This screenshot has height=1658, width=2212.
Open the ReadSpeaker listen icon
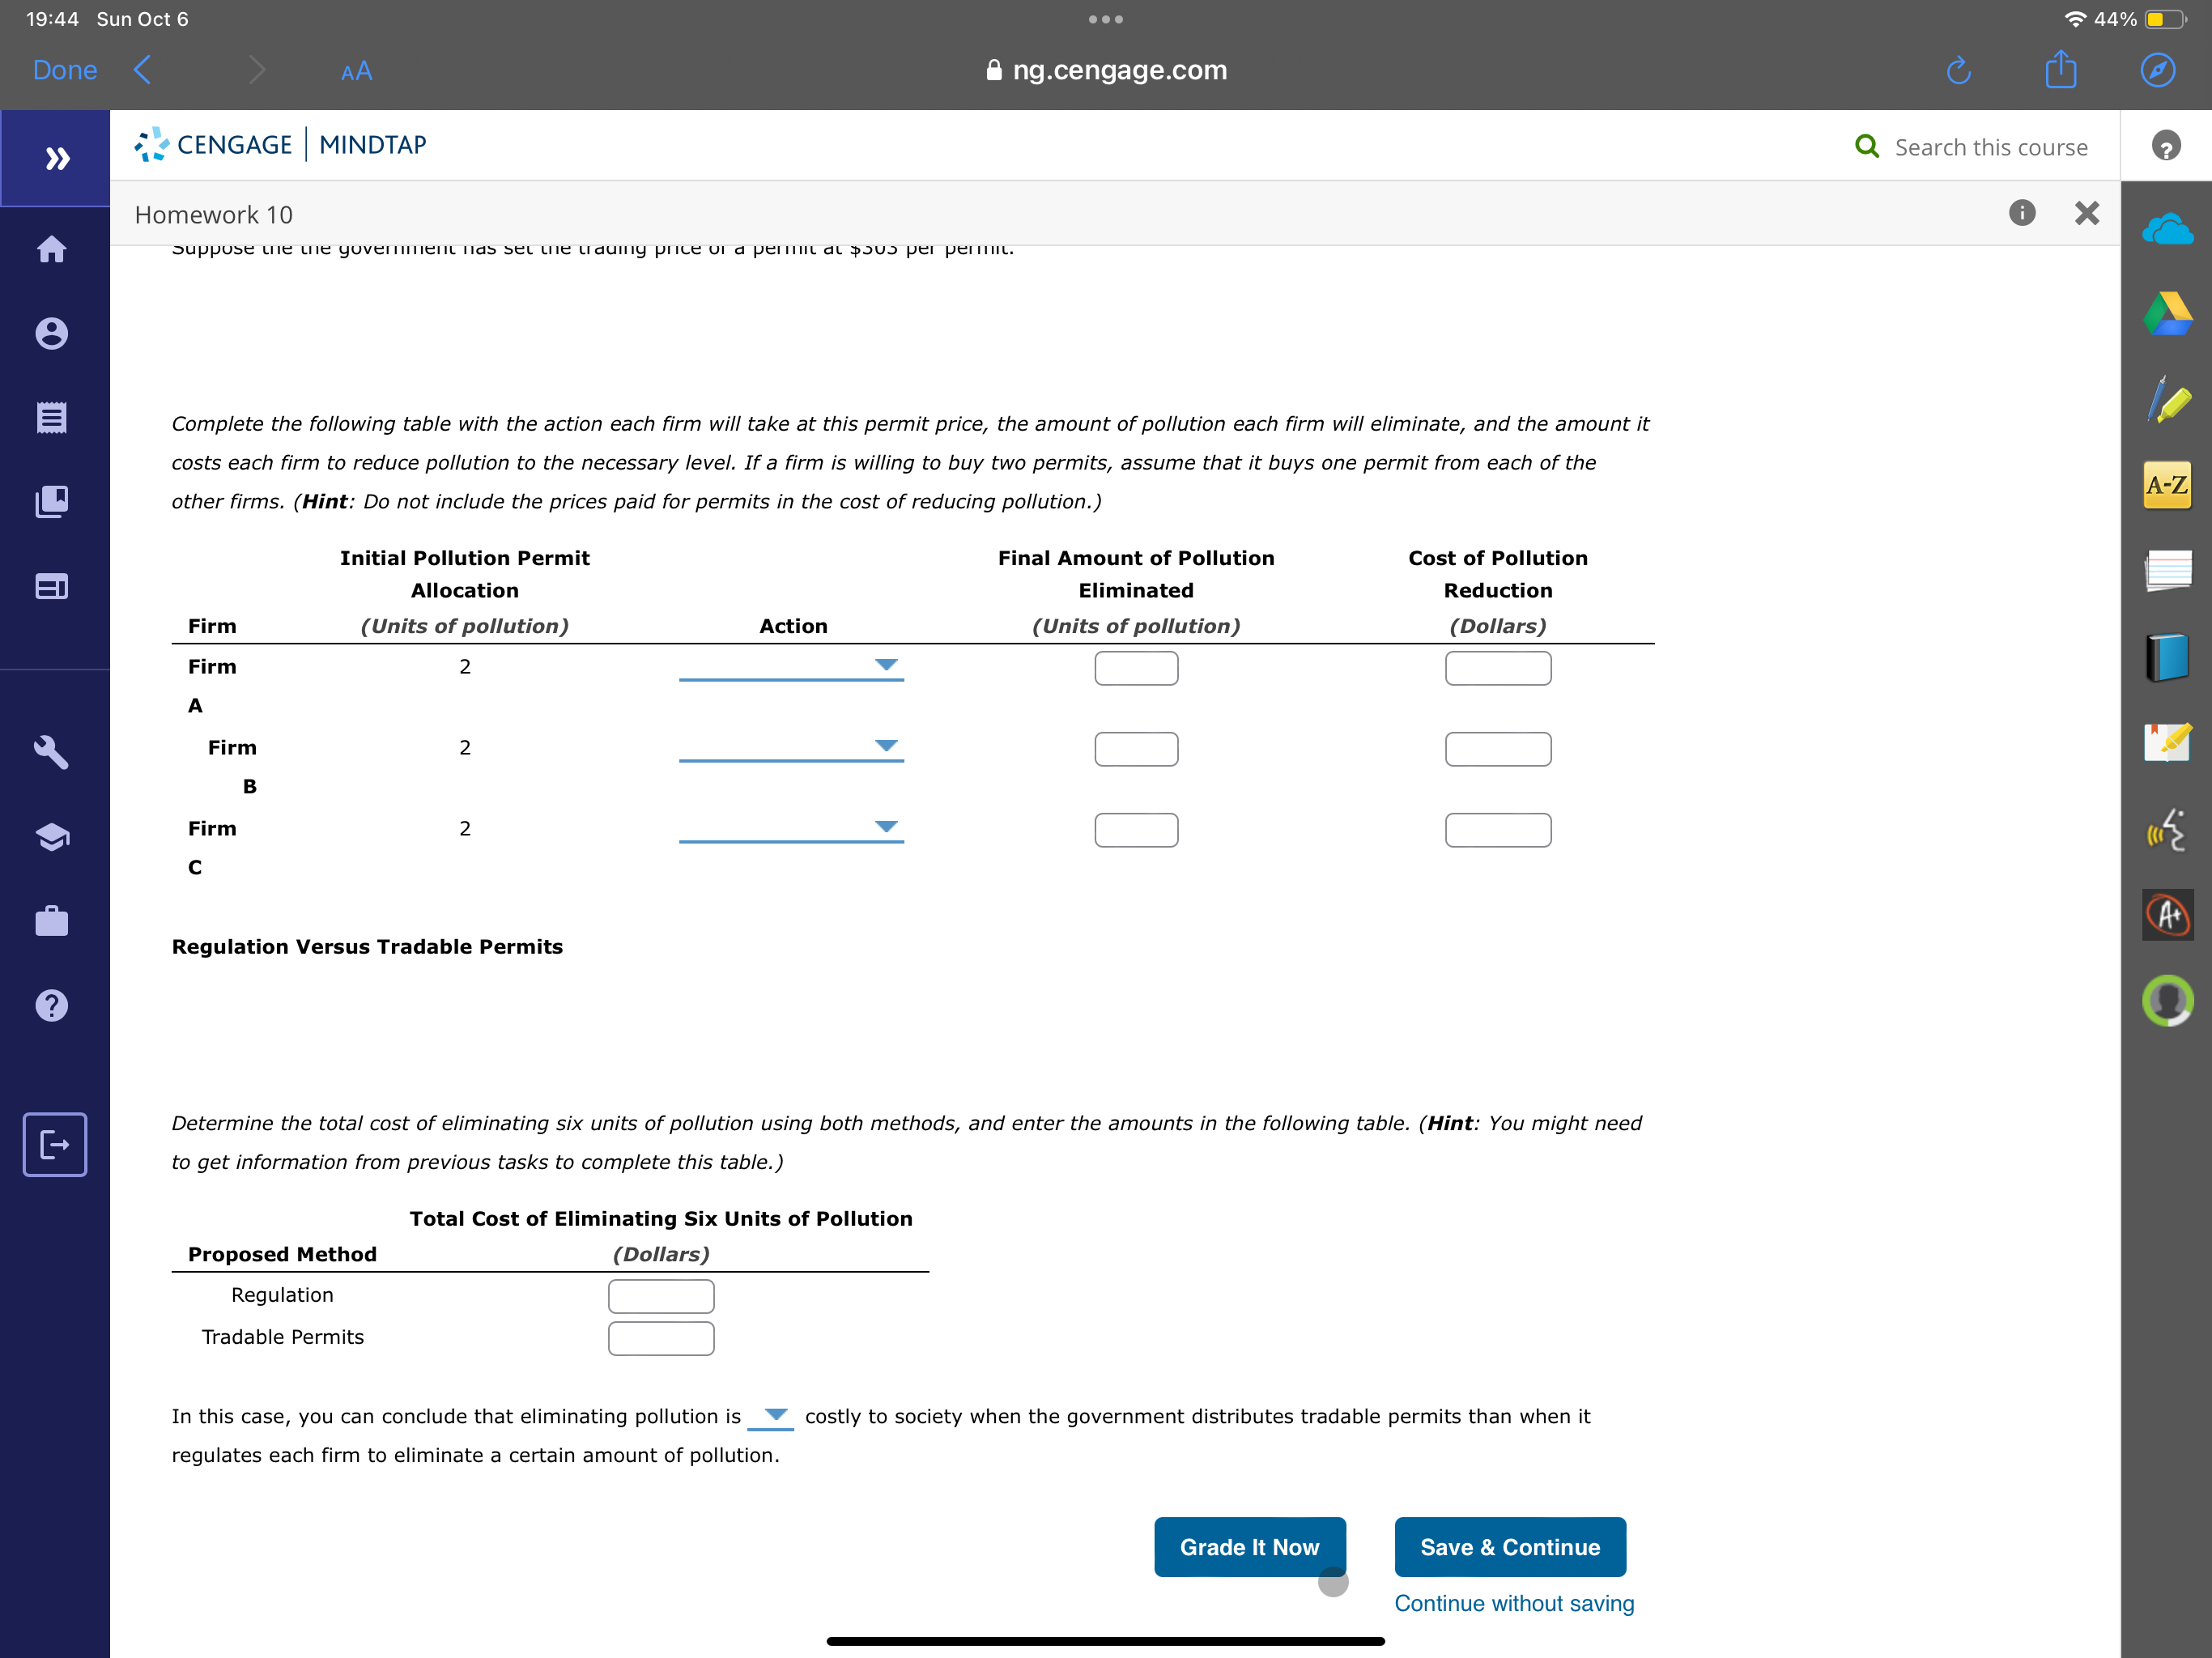(x=2166, y=830)
